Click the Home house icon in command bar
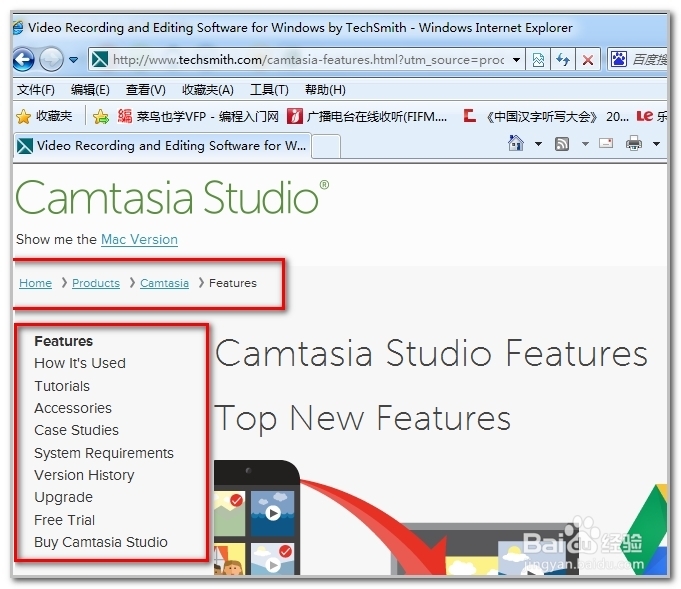 [x=516, y=143]
